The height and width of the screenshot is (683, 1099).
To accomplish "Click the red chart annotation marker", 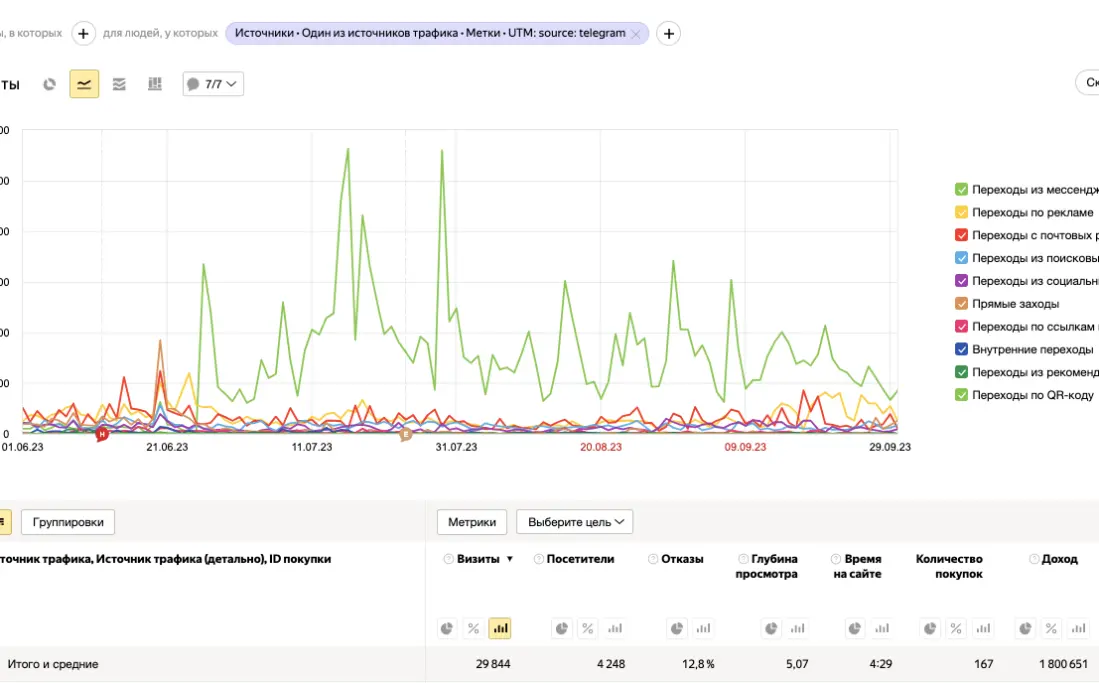I will (x=101, y=434).
